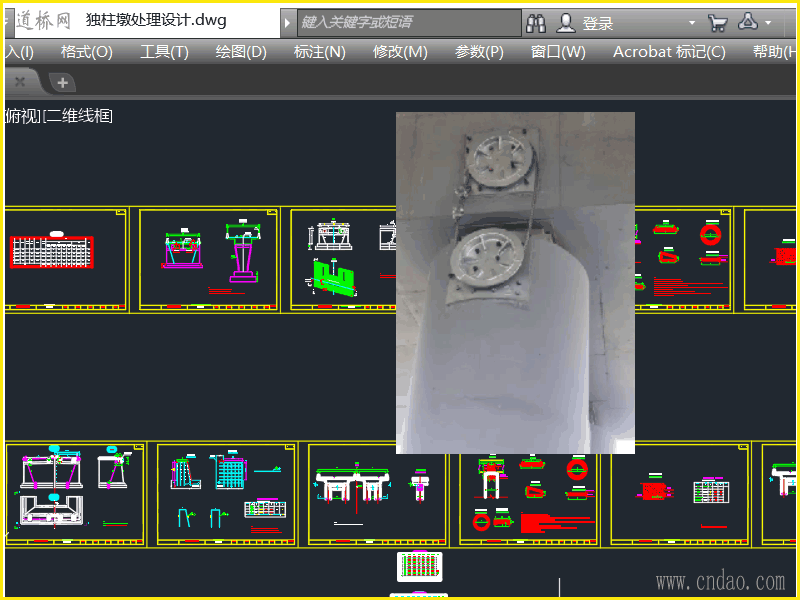Screen dimensions: 800x600
Task: Open the 标注(N) menu
Action: click(319, 52)
